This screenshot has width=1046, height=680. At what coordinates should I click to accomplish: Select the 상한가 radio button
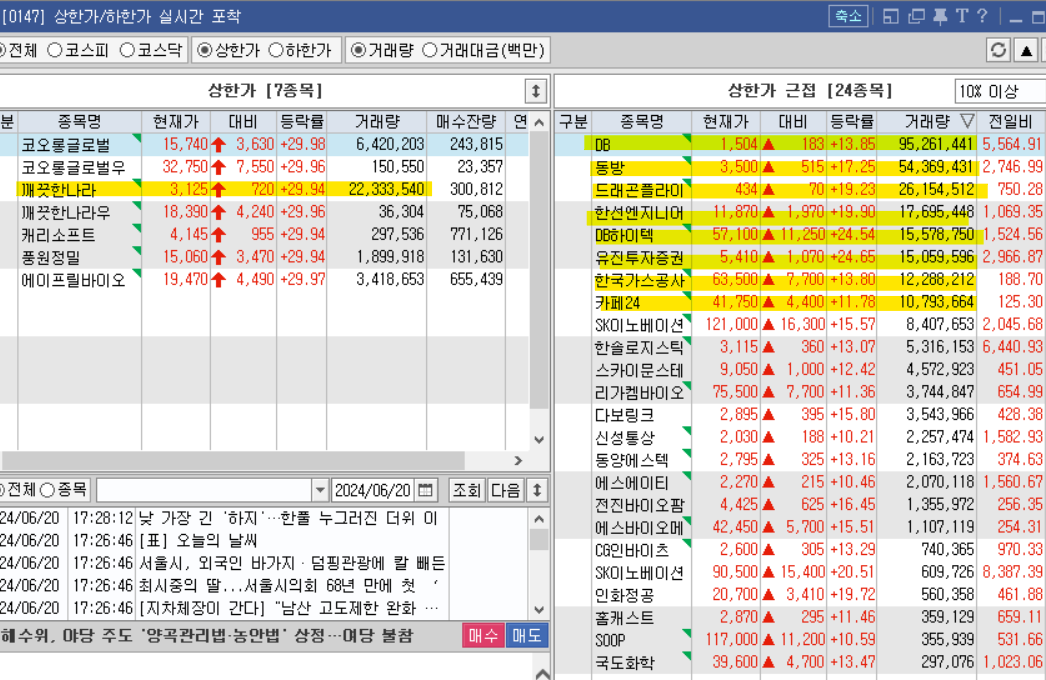pyautogui.click(x=229, y=50)
